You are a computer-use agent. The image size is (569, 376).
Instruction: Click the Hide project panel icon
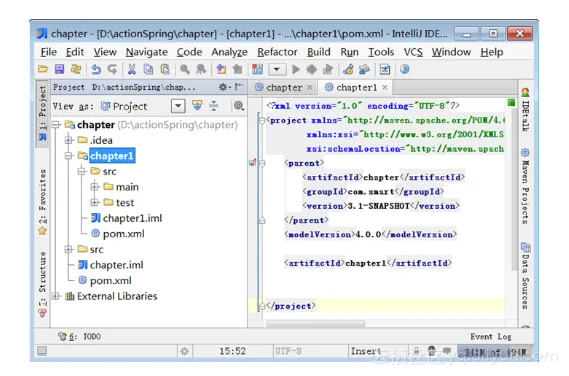click(238, 87)
